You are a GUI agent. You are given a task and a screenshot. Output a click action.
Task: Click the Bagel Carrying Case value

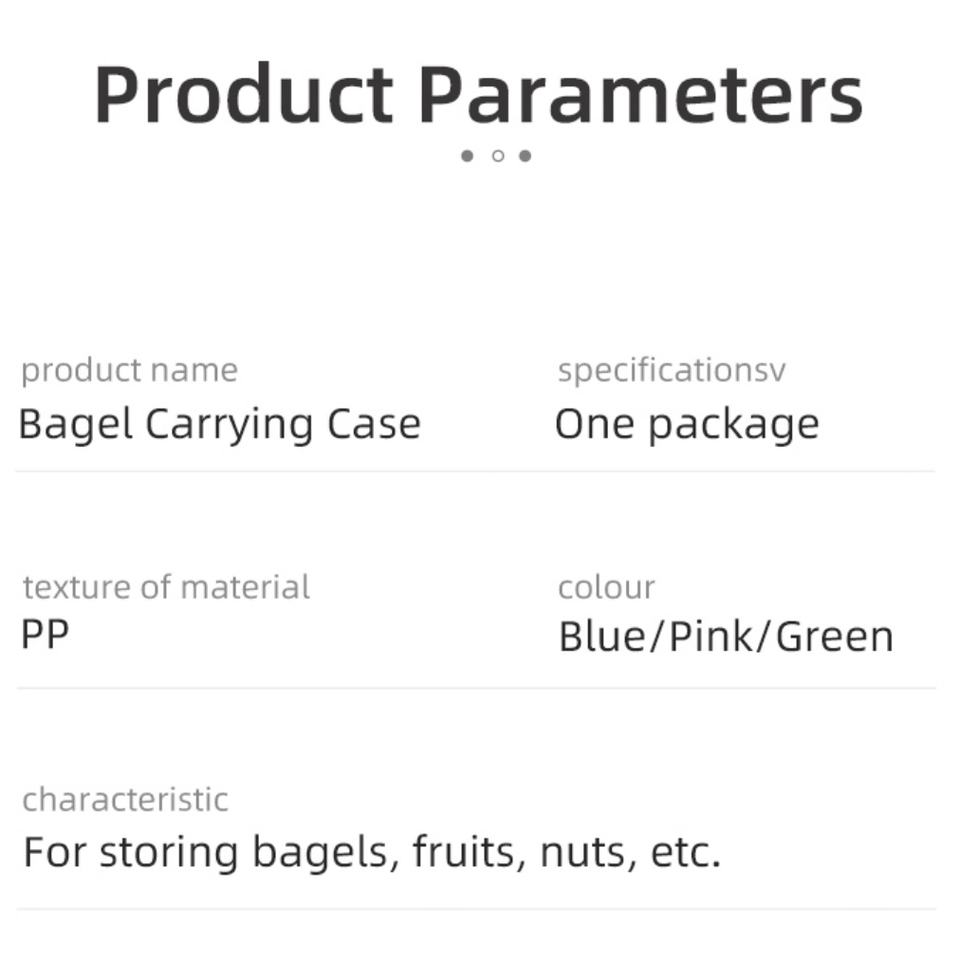pos(220,425)
